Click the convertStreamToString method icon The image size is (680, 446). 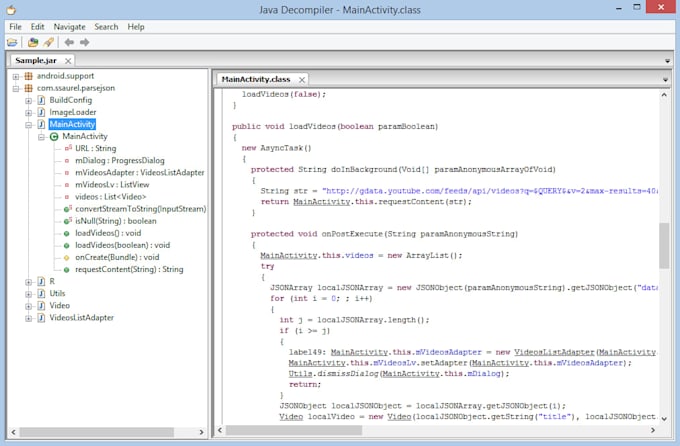pos(68,209)
